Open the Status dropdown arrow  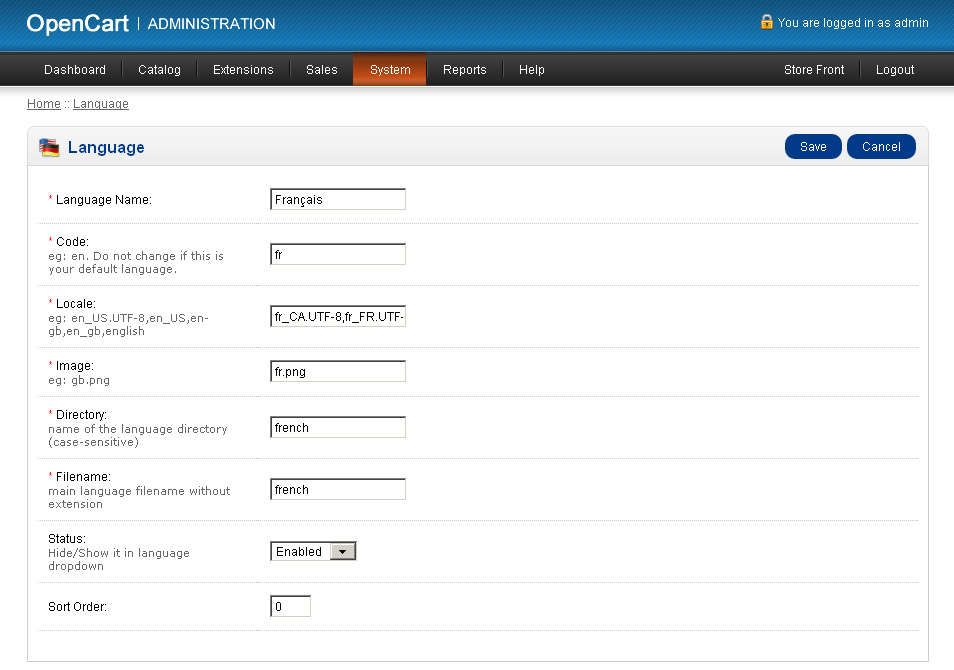coord(342,552)
